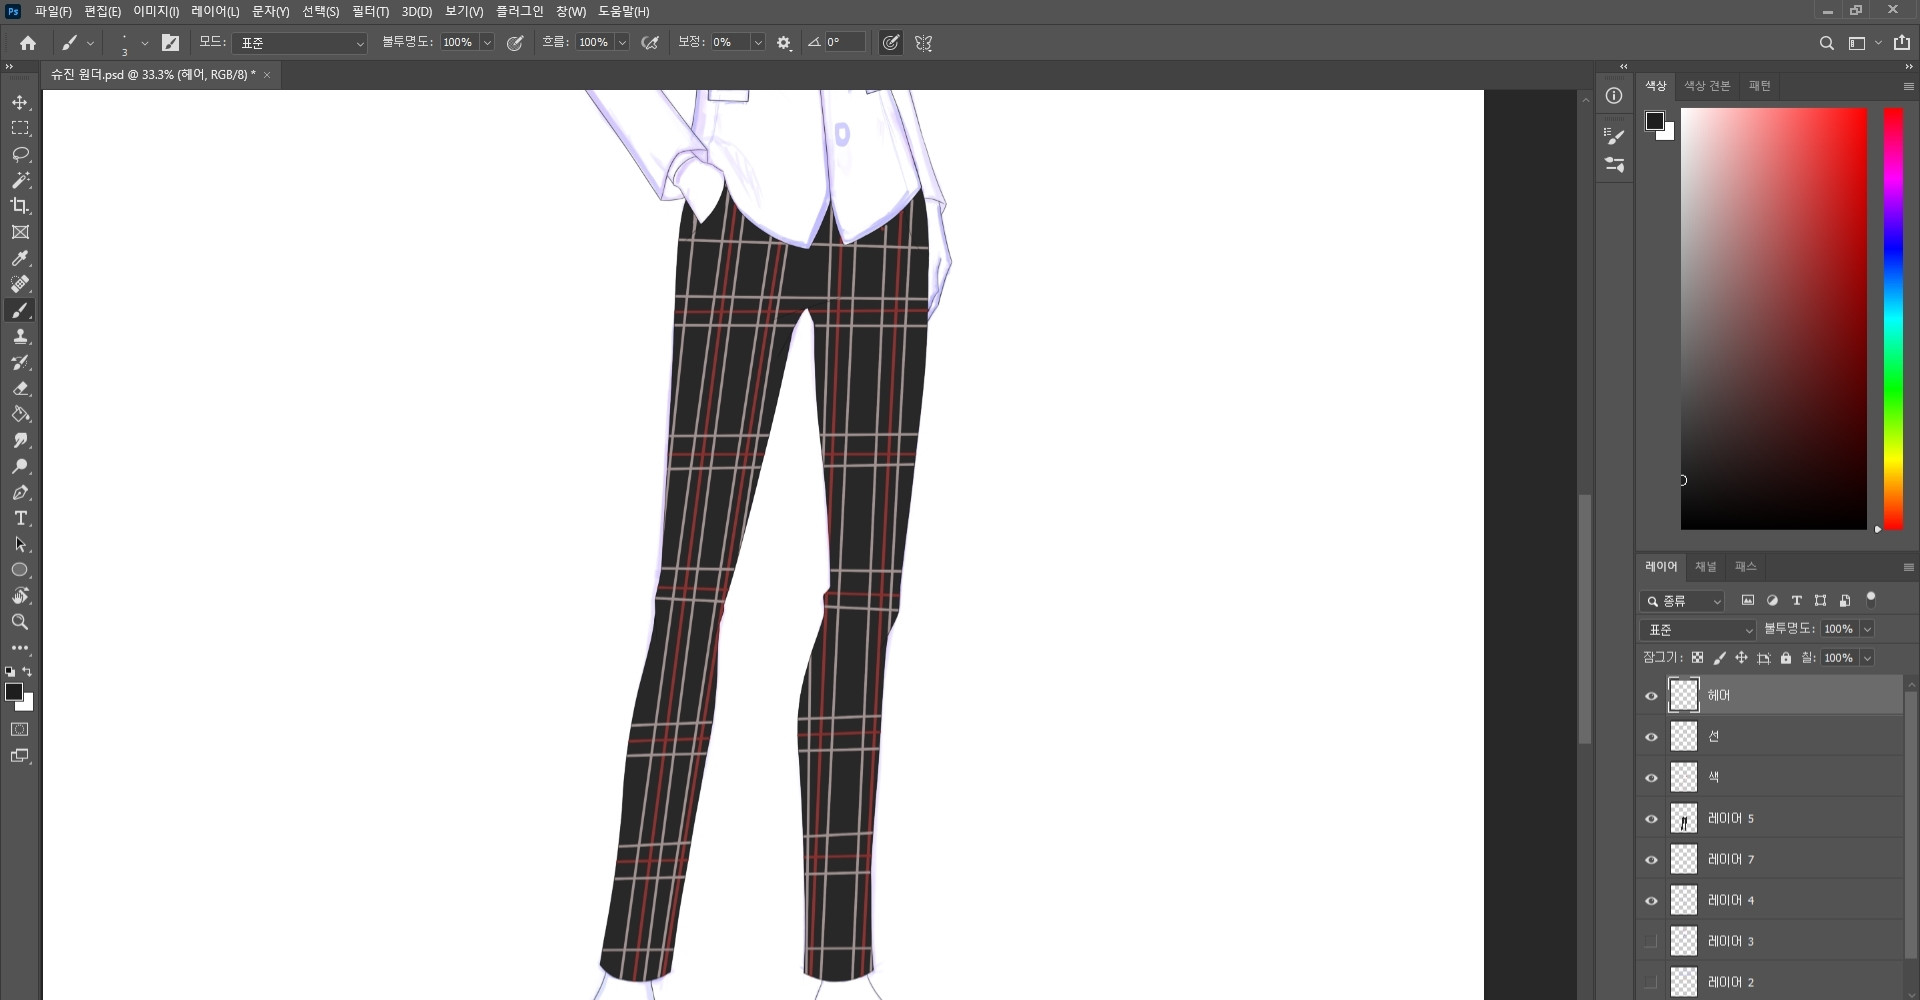Expand the brush opacity 100% dropdown arrow
This screenshot has width=1920, height=1000.
pos(487,43)
